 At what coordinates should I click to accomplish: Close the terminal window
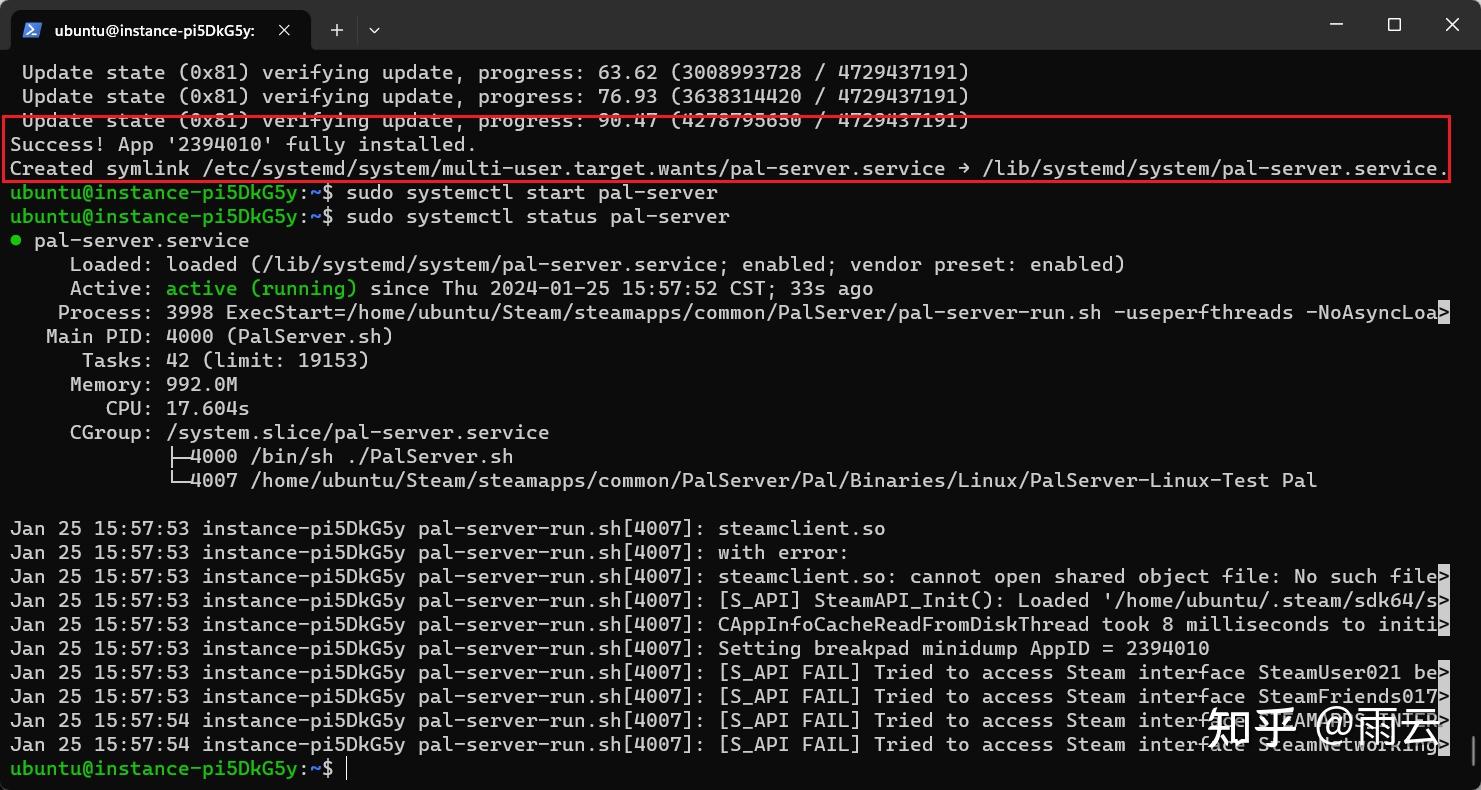(x=1451, y=25)
